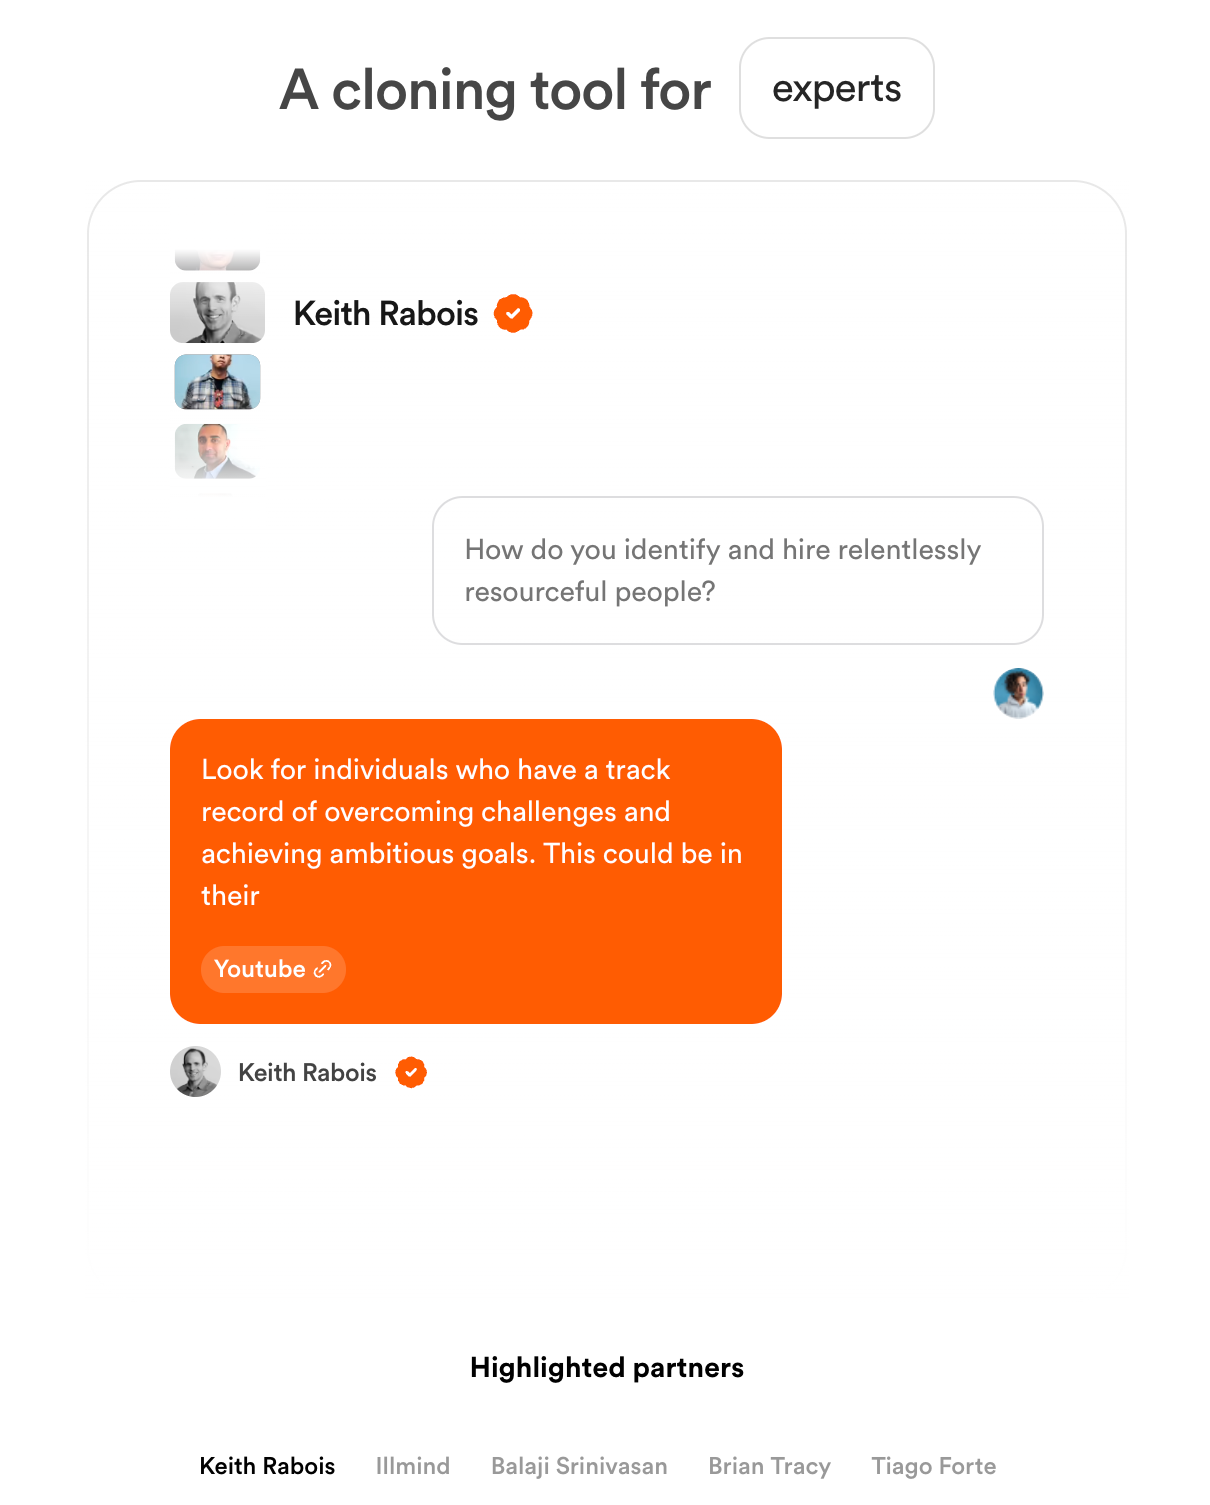Click the small round avatar below the orange reply

[x=195, y=1072]
